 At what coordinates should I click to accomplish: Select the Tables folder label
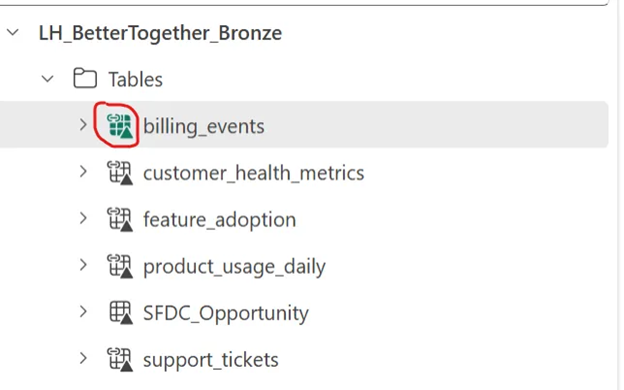(x=136, y=79)
